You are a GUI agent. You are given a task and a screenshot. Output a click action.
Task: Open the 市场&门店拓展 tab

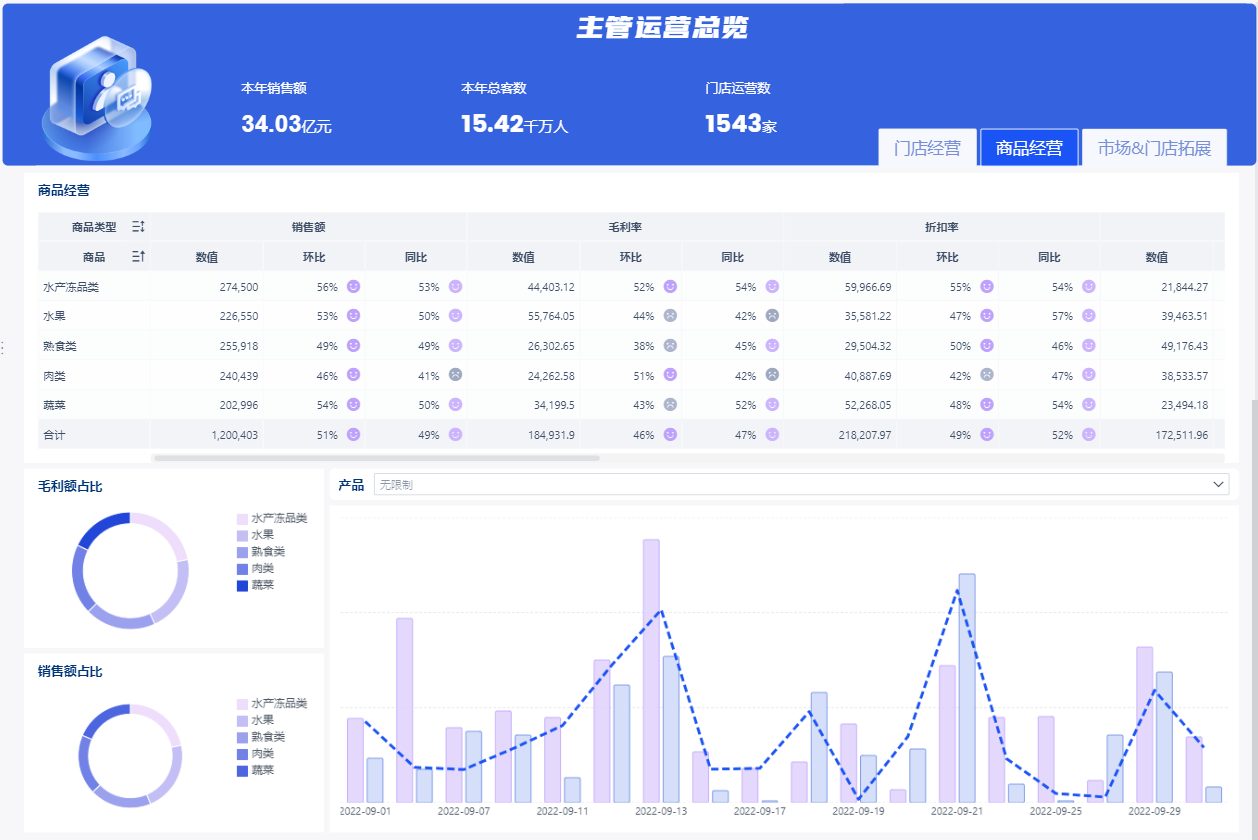click(x=1154, y=148)
